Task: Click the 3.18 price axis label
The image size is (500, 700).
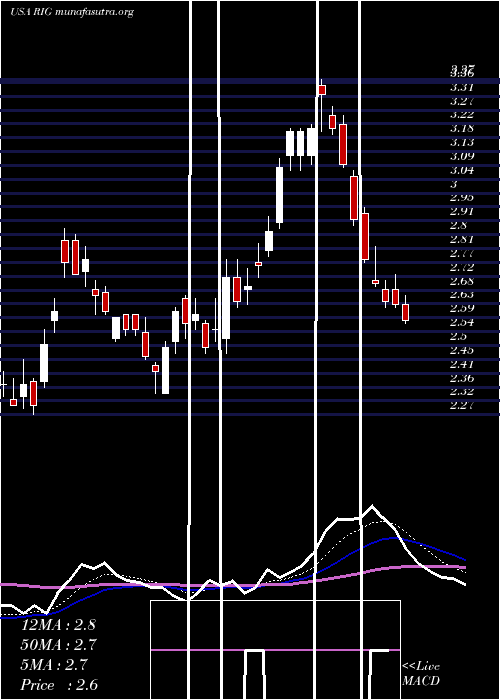Action: (x=462, y=129)
